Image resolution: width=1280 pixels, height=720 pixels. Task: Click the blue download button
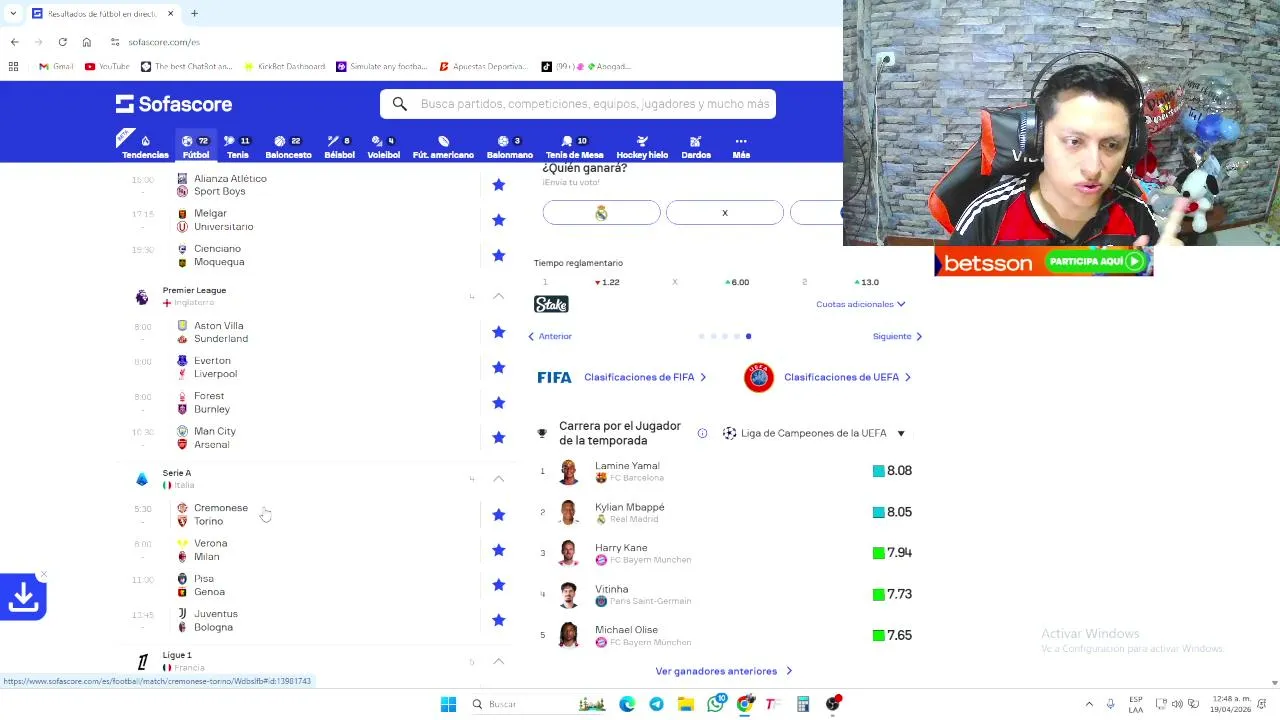tap(23, 597)
